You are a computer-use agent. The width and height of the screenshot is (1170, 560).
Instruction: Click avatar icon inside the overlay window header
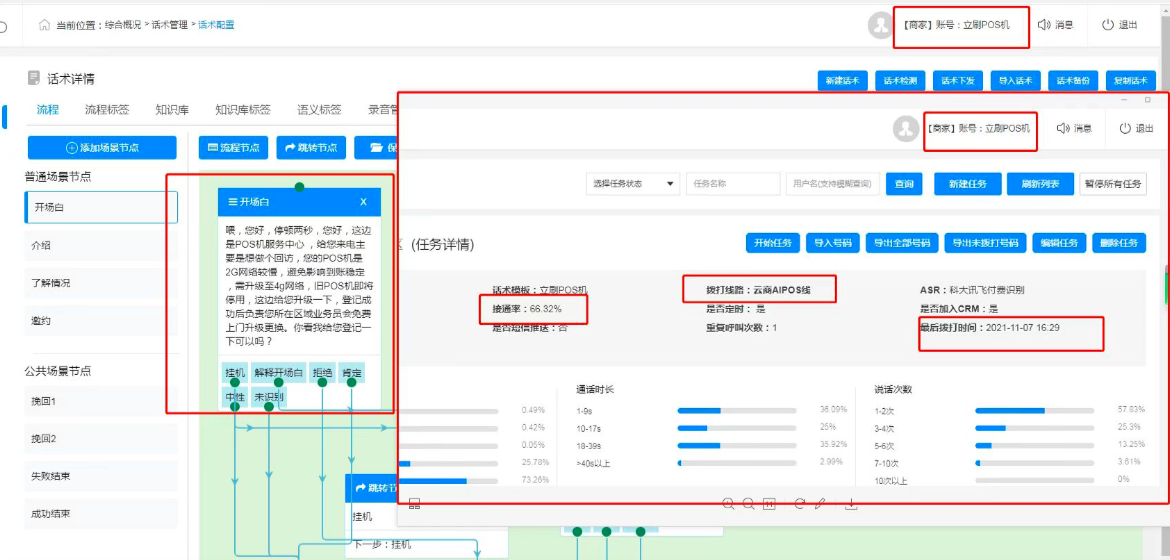906,129
